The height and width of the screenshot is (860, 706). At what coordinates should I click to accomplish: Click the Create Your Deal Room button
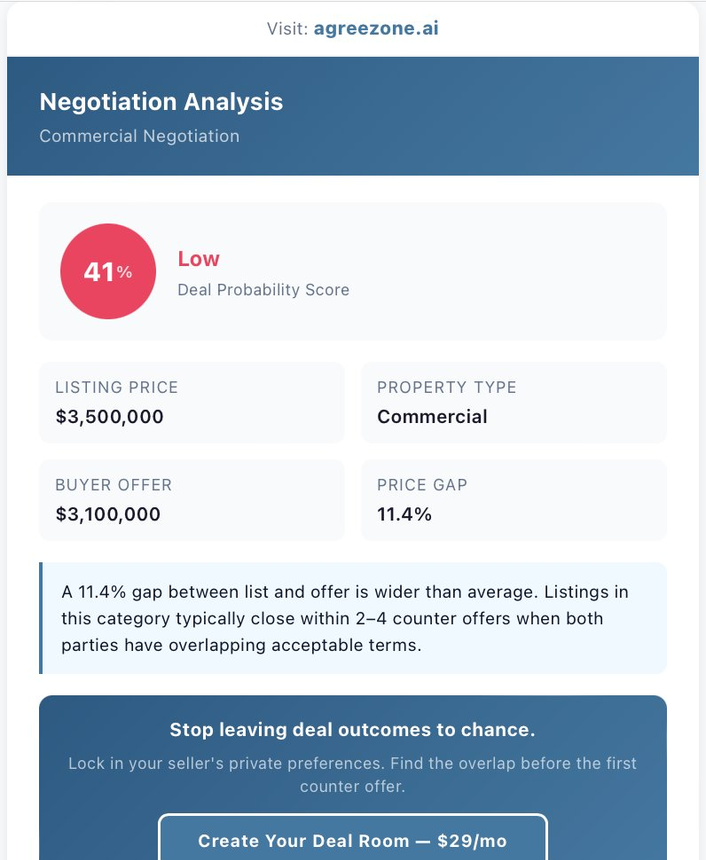point(352,841)
